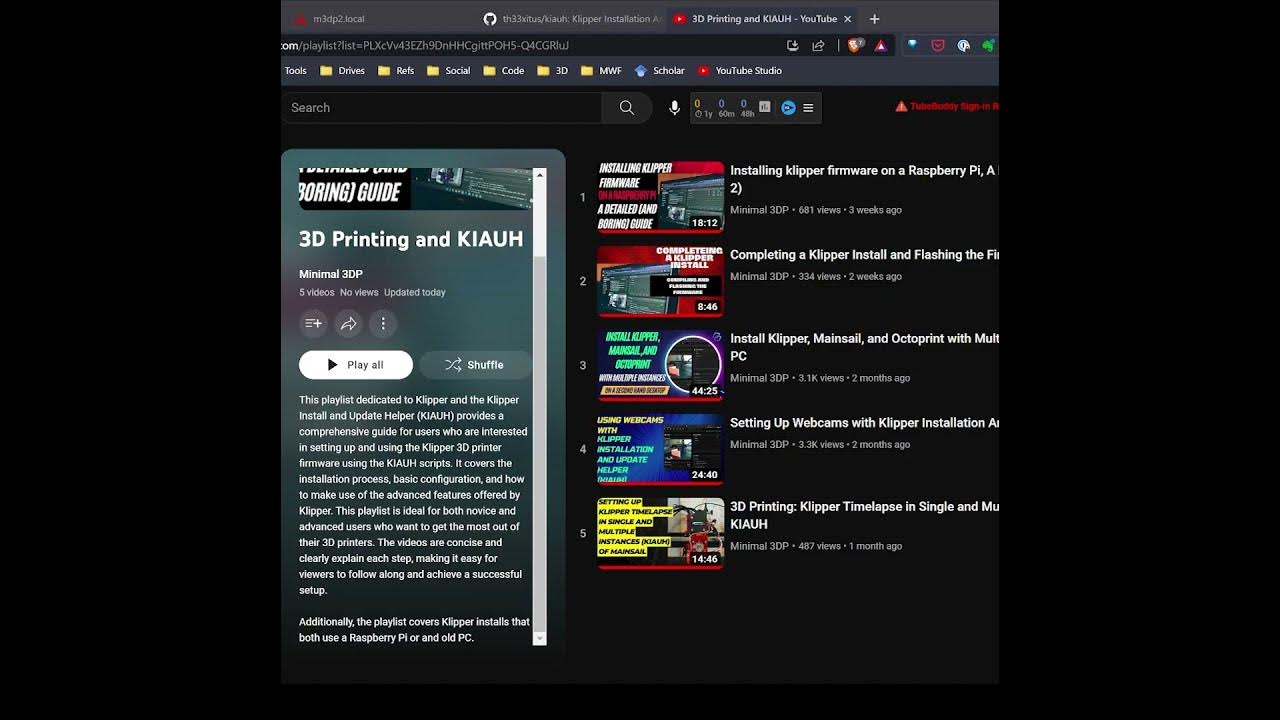The image size is (1280, 720).
Task: Open 'Install Klipper, Mainsail, and Octoprint' video title
Action: click(x=864, y=347)
